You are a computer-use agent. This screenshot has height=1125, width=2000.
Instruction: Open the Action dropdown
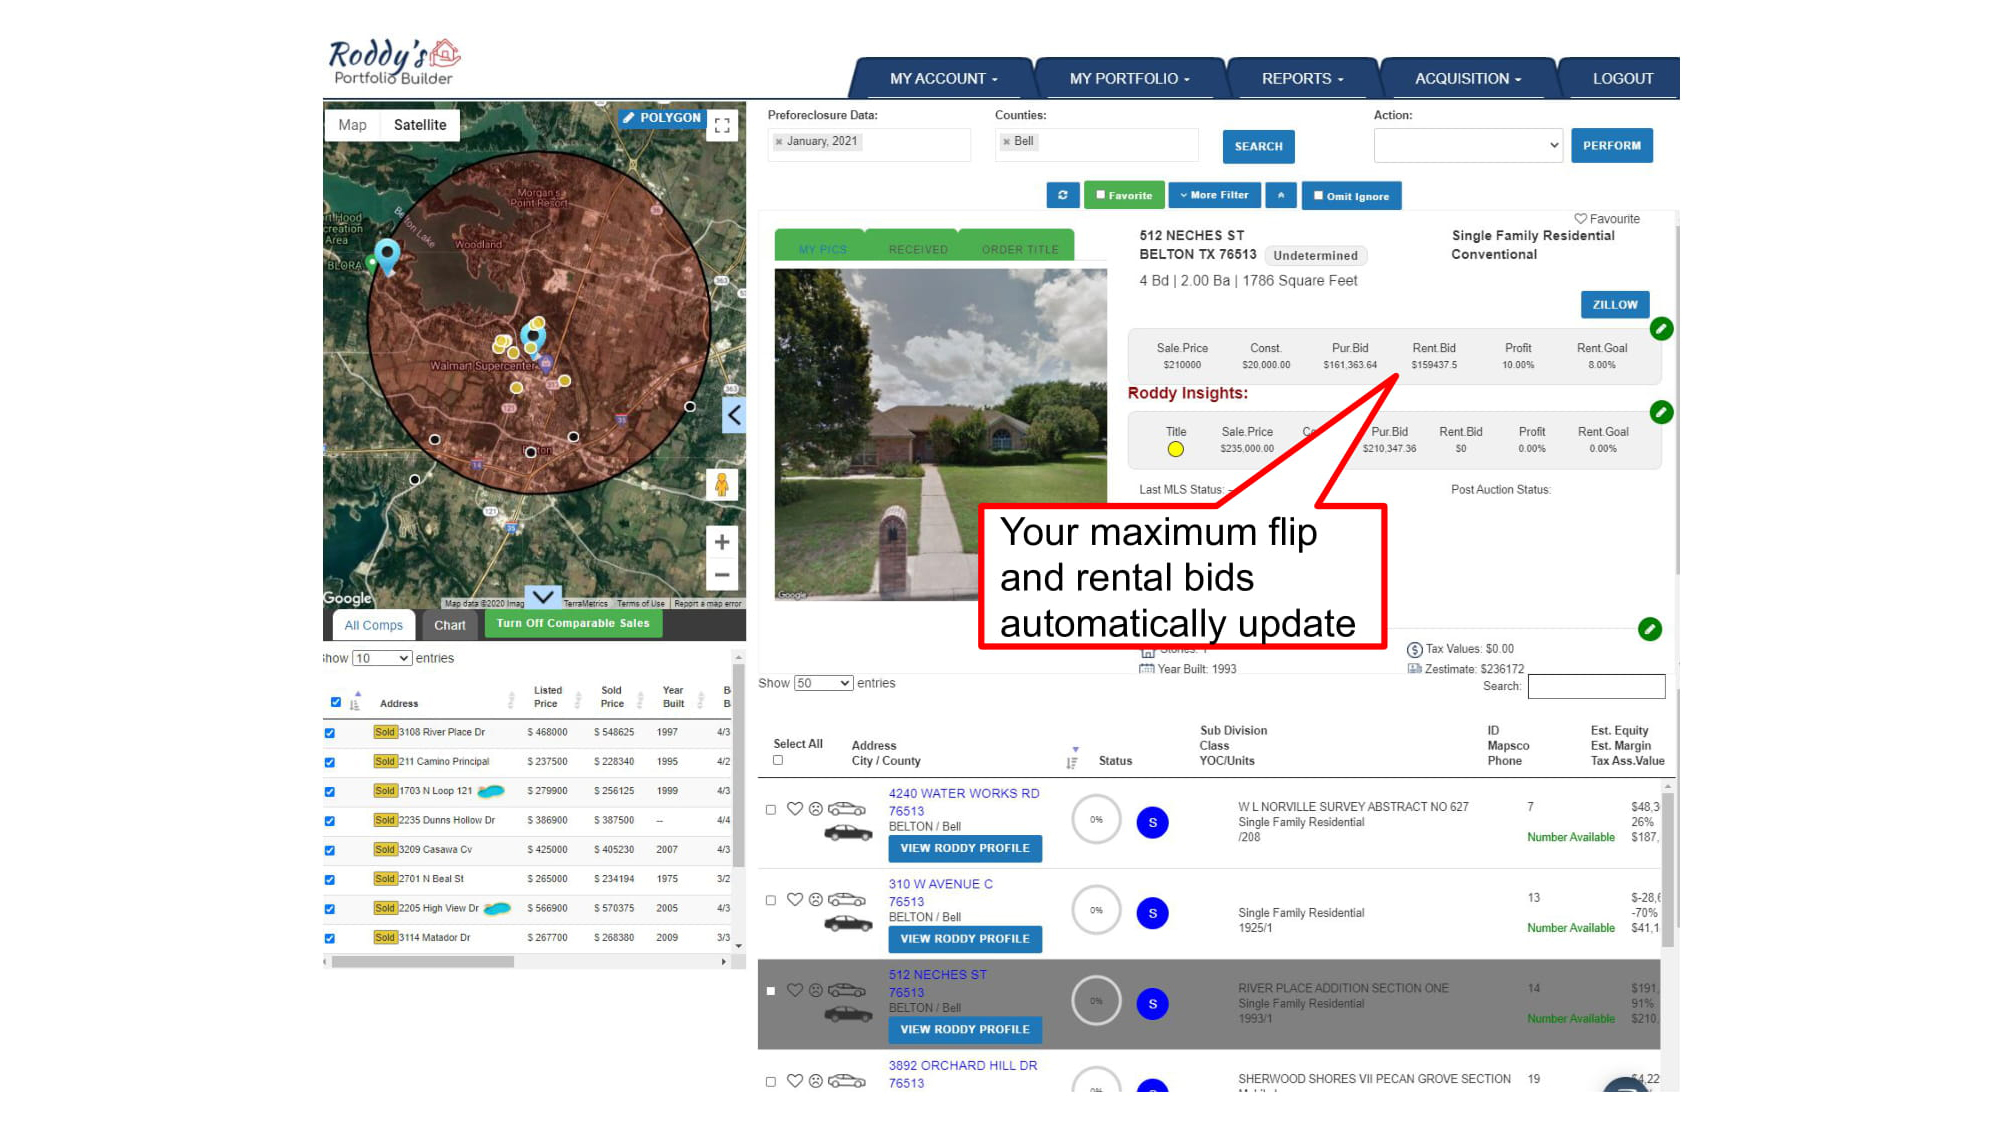[x=1468, y=145]
